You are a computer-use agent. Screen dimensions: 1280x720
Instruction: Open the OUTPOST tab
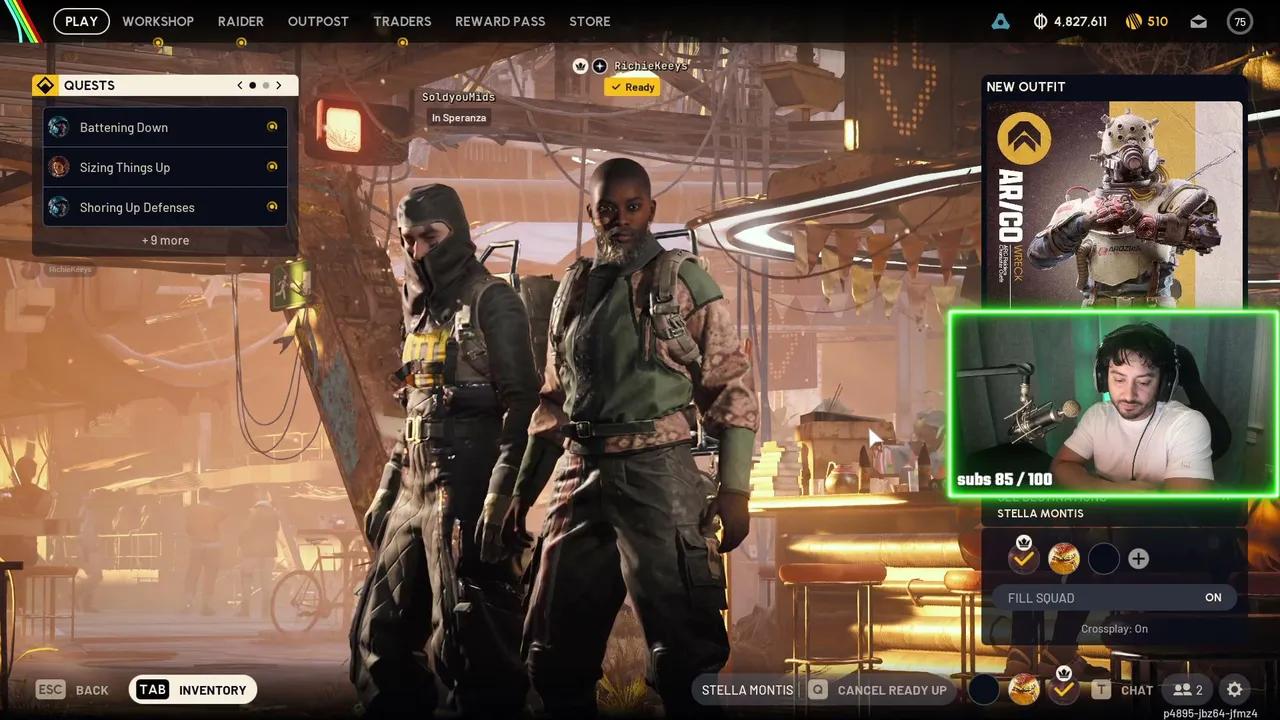(x=318, y=21)
